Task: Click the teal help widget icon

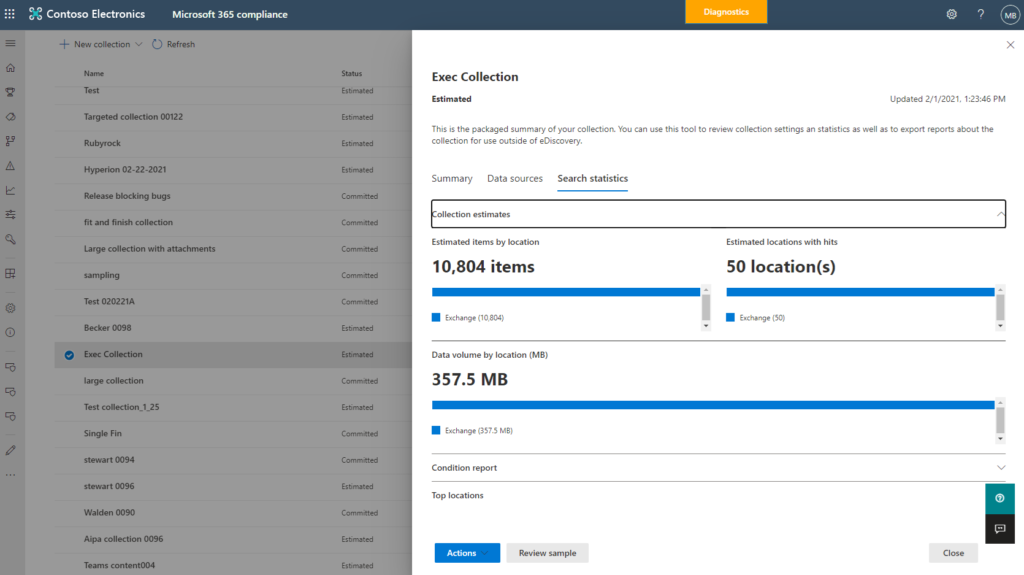Action: click(999, 498)
